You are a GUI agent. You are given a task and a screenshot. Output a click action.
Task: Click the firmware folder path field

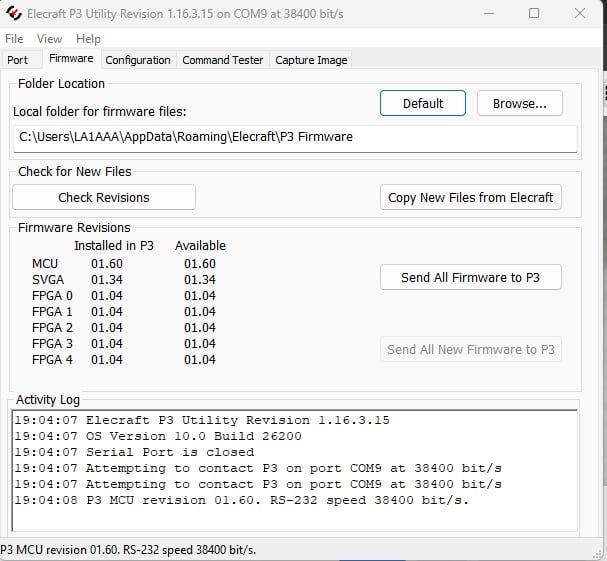point(295,137)
